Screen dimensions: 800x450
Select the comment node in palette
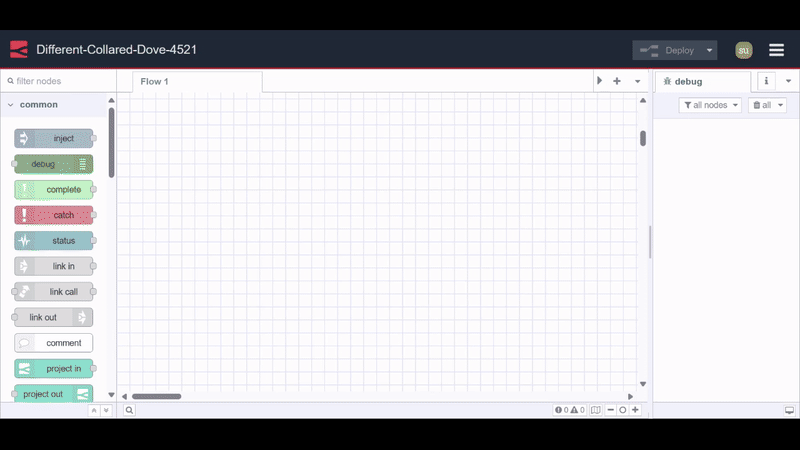tap(54, 343)
